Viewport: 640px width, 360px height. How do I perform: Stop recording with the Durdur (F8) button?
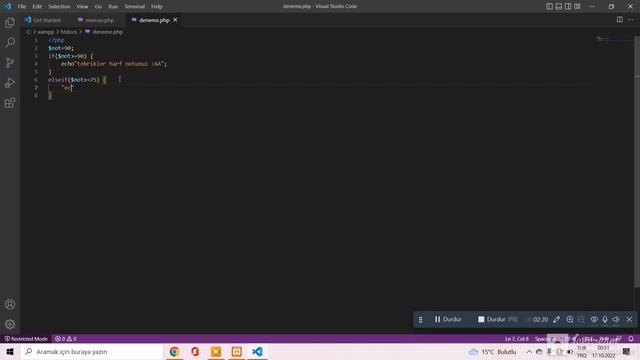coord(498,319)
